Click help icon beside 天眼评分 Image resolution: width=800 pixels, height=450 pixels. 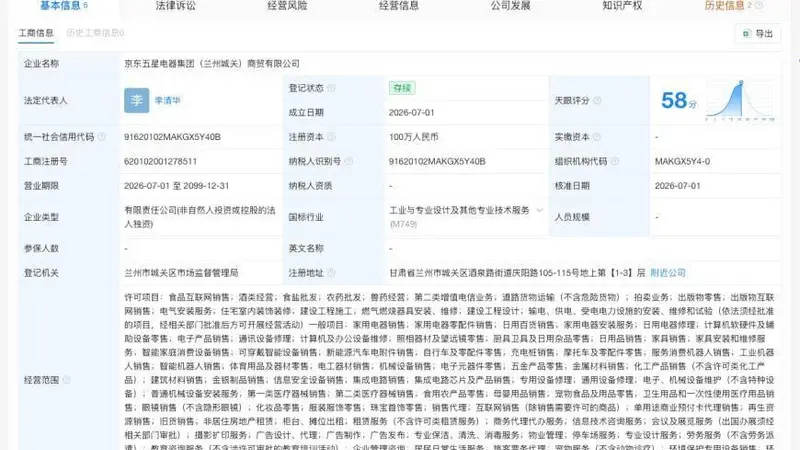[x=597, y=101]
